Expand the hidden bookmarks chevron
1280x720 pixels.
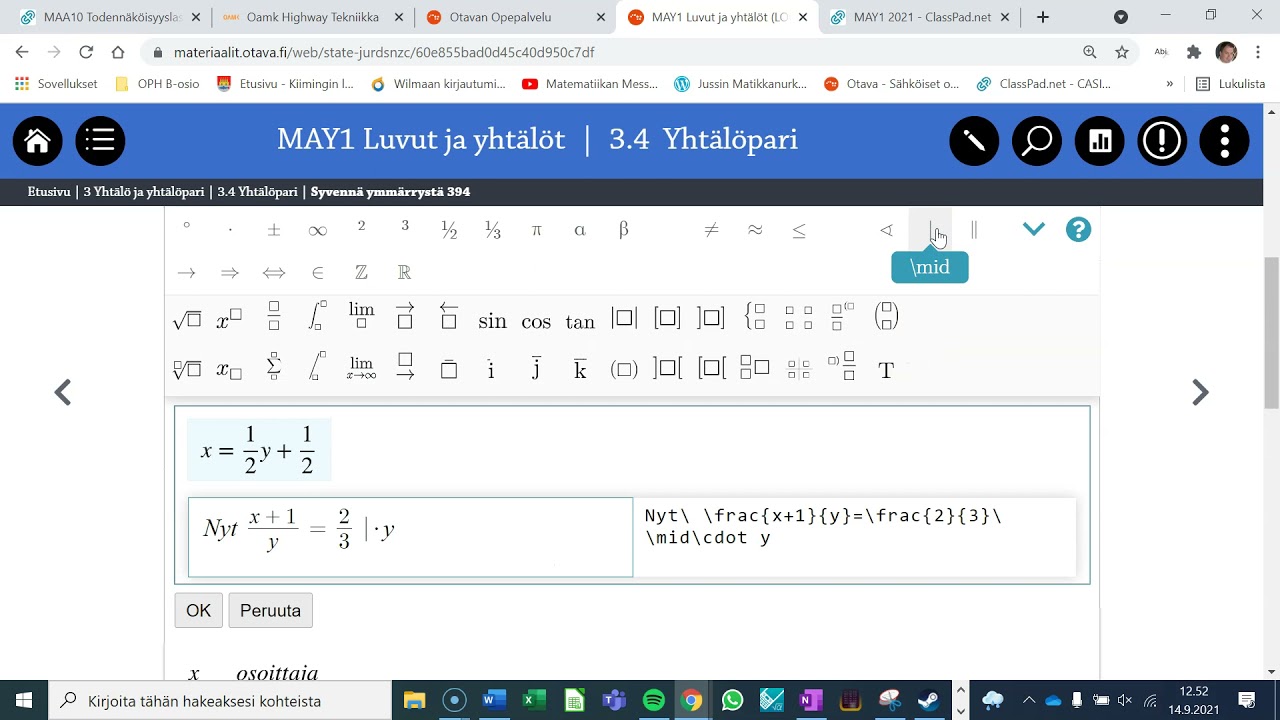click(x=1170, y=84)
